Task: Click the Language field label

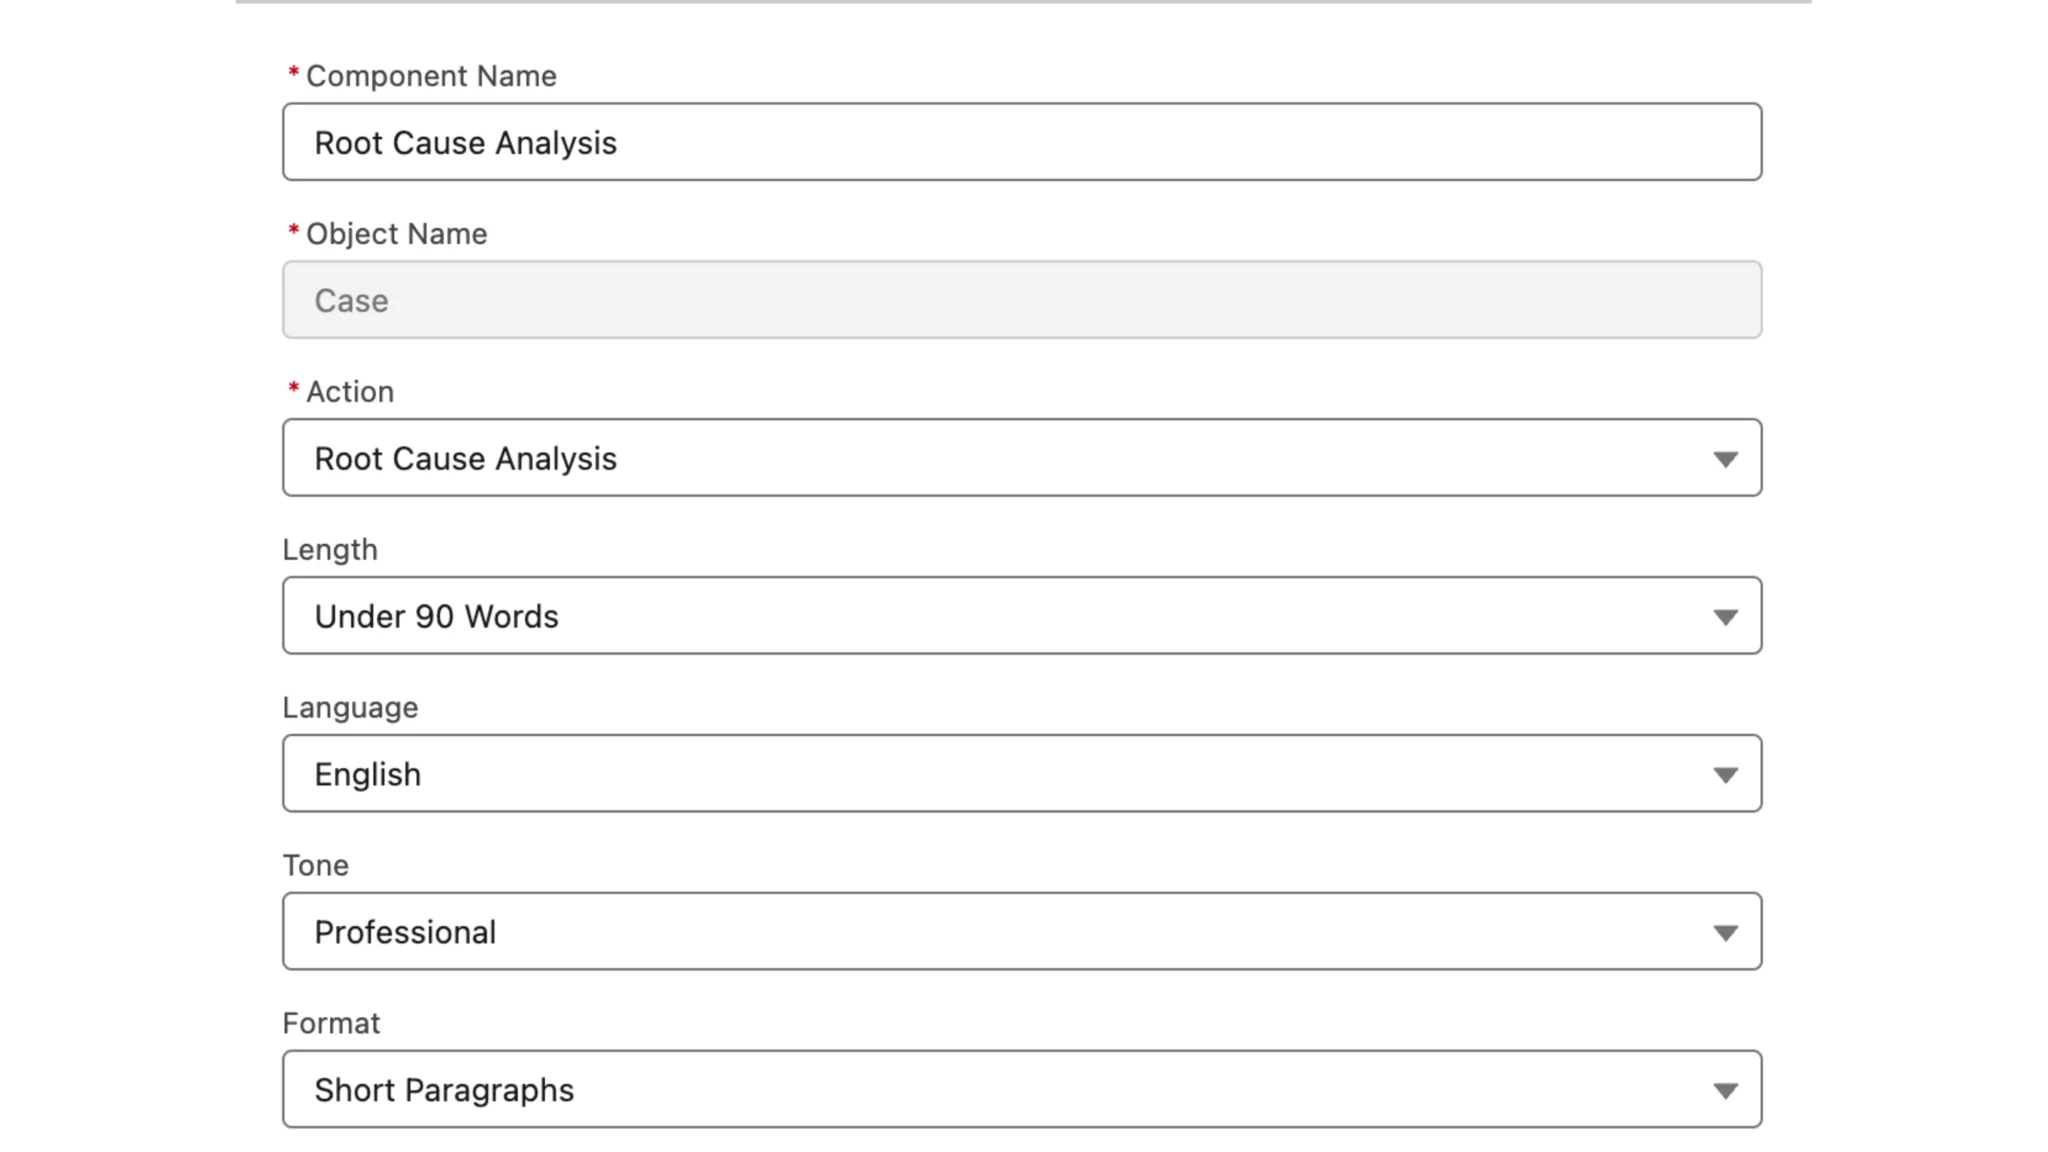Action: pyautogui.click(x=349, y=707)
